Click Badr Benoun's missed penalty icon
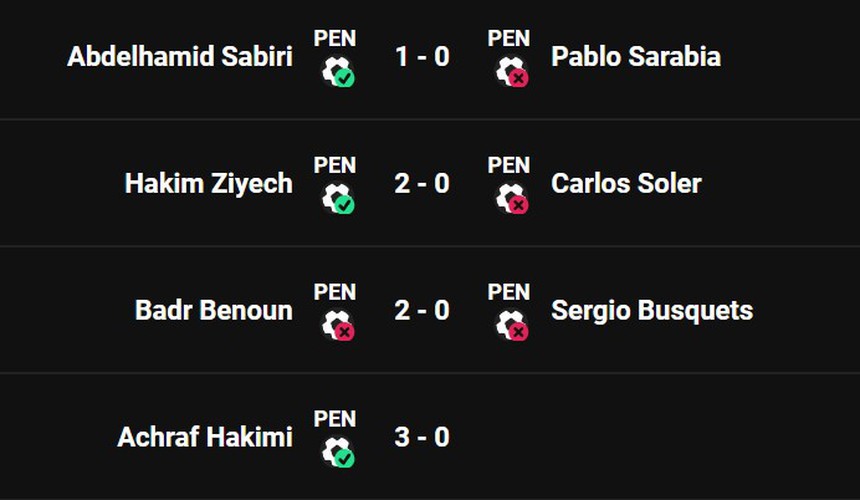 337,325
